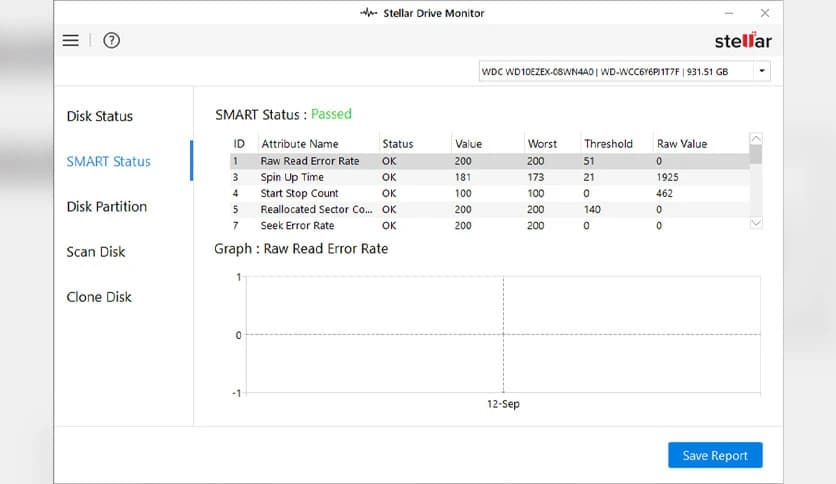Image resolution: width=836 pixels, height=484 pixels.
Task: Expand the drive selection dropdown arrow
Action: (x=762, y=71)
